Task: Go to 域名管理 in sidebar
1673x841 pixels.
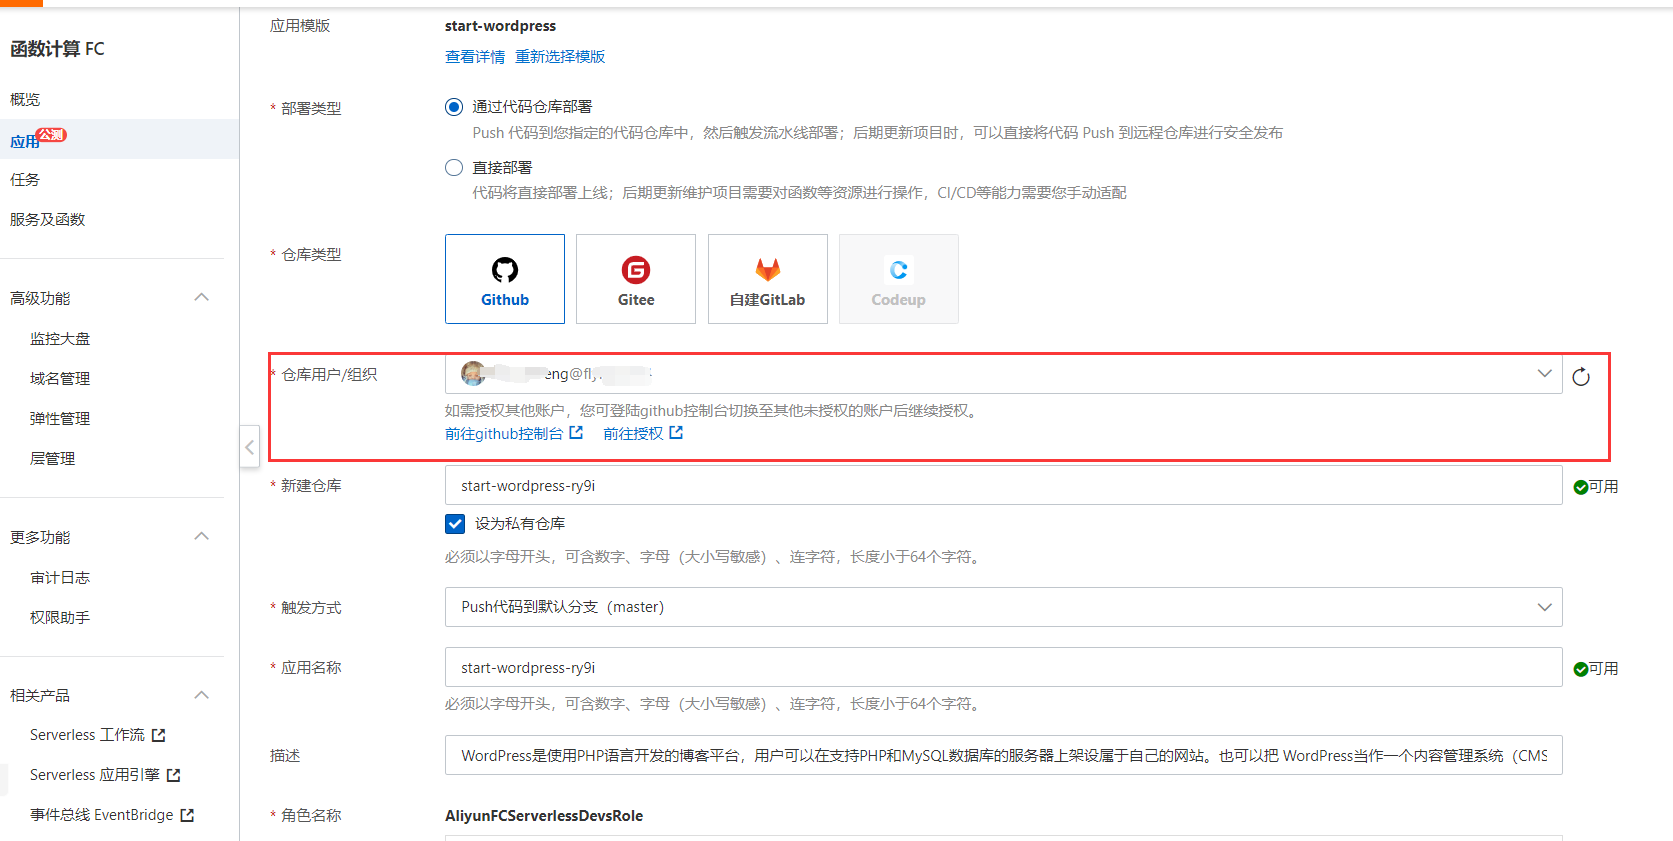Action: pos(60,379)
